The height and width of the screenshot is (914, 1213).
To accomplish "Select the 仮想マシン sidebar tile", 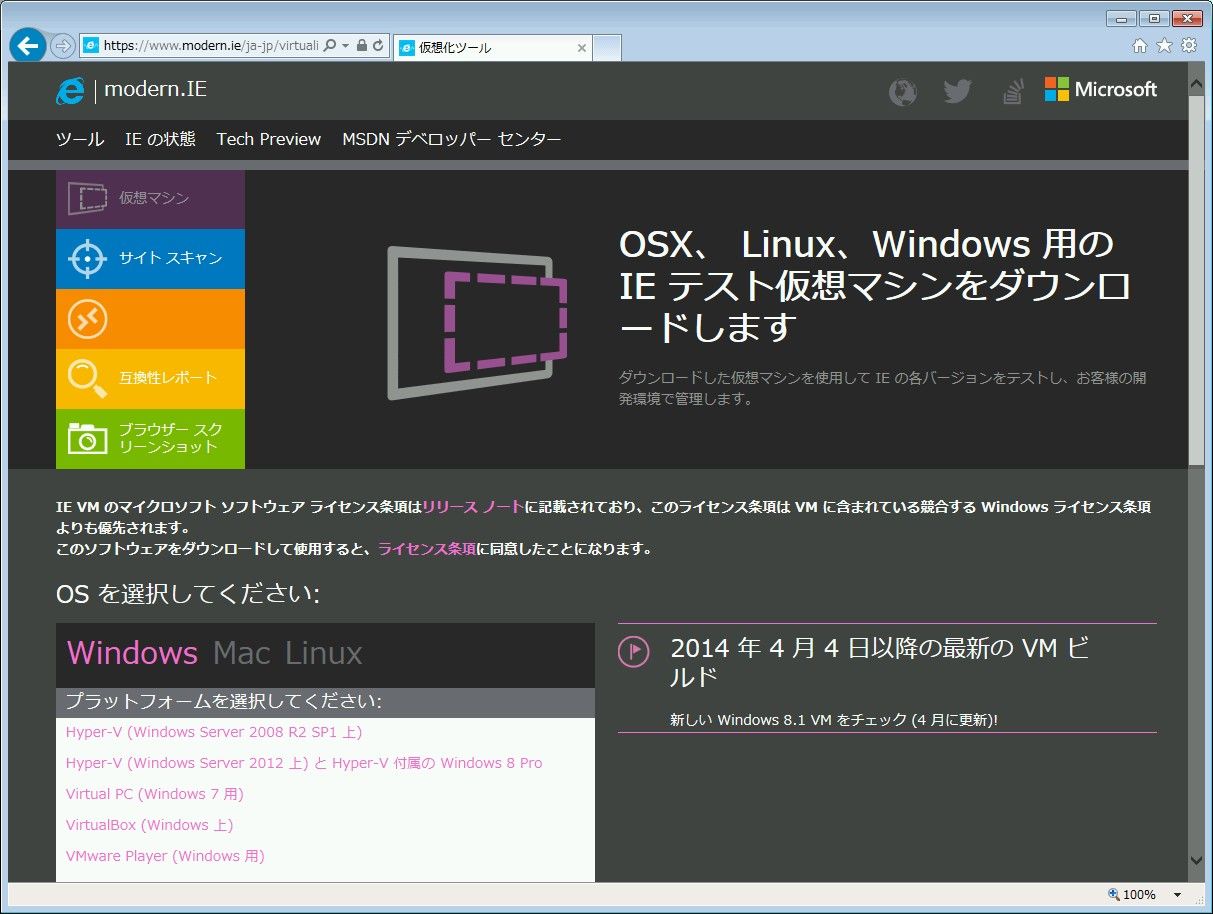I will pos(150,199).
